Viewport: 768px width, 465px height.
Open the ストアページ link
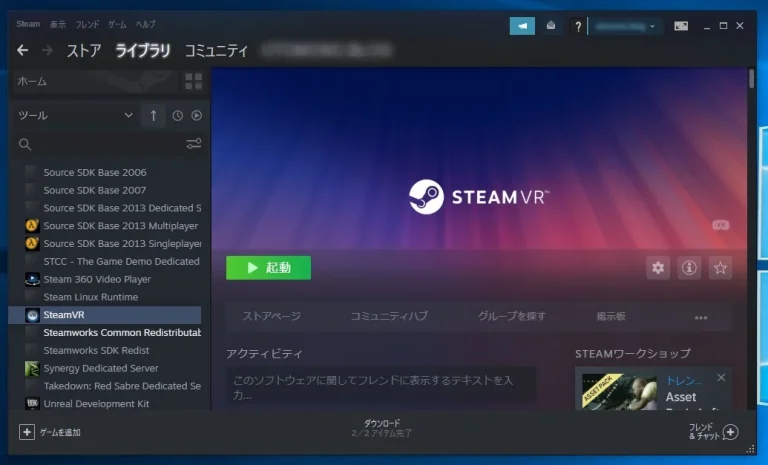click(271, 317)
